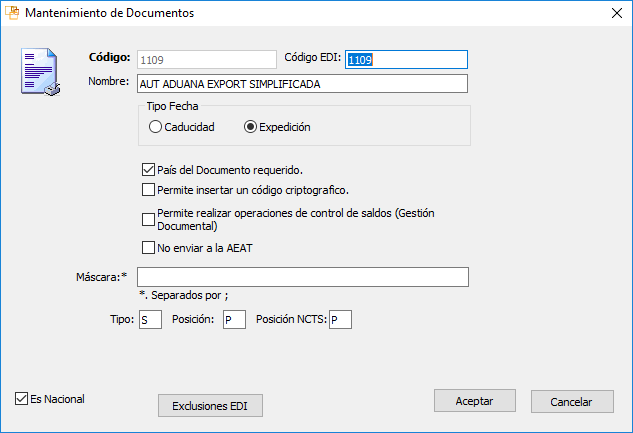Select the Expedición date type

point(251,127)
